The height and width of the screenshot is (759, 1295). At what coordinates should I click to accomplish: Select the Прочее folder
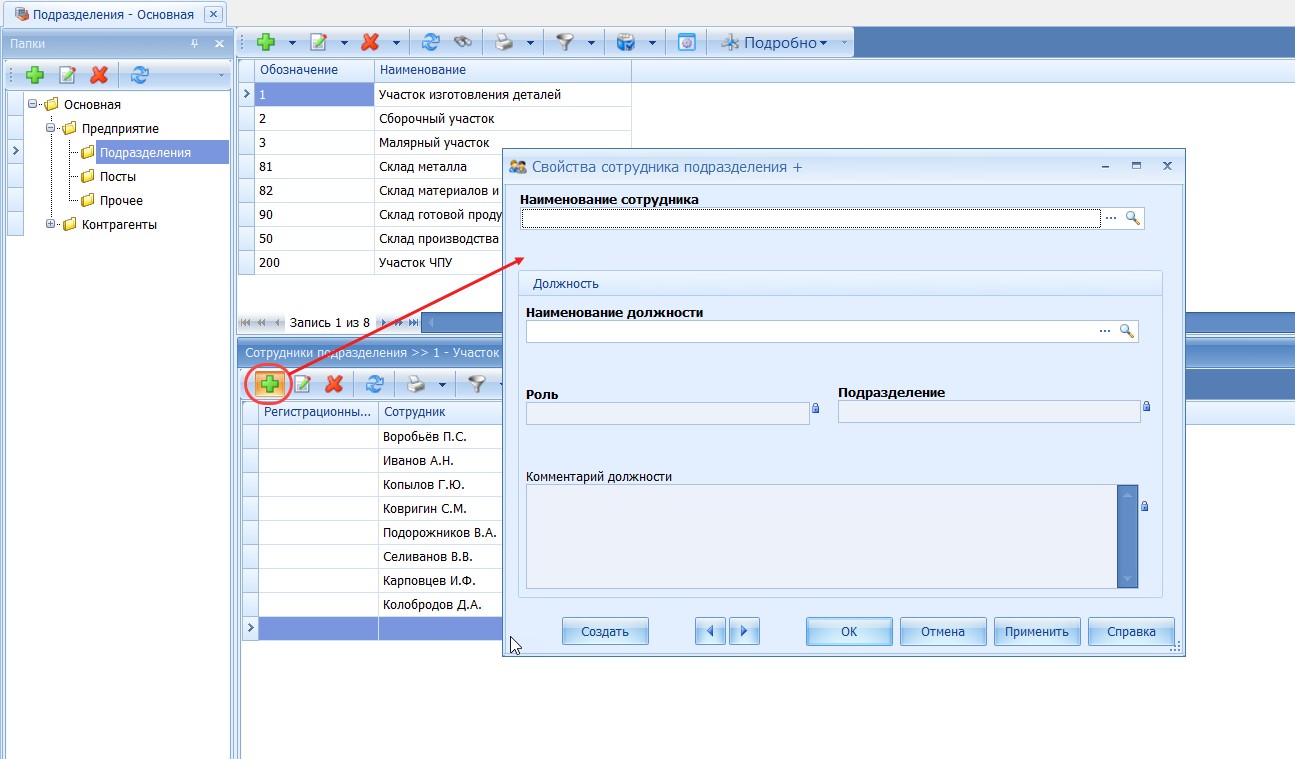121,200
